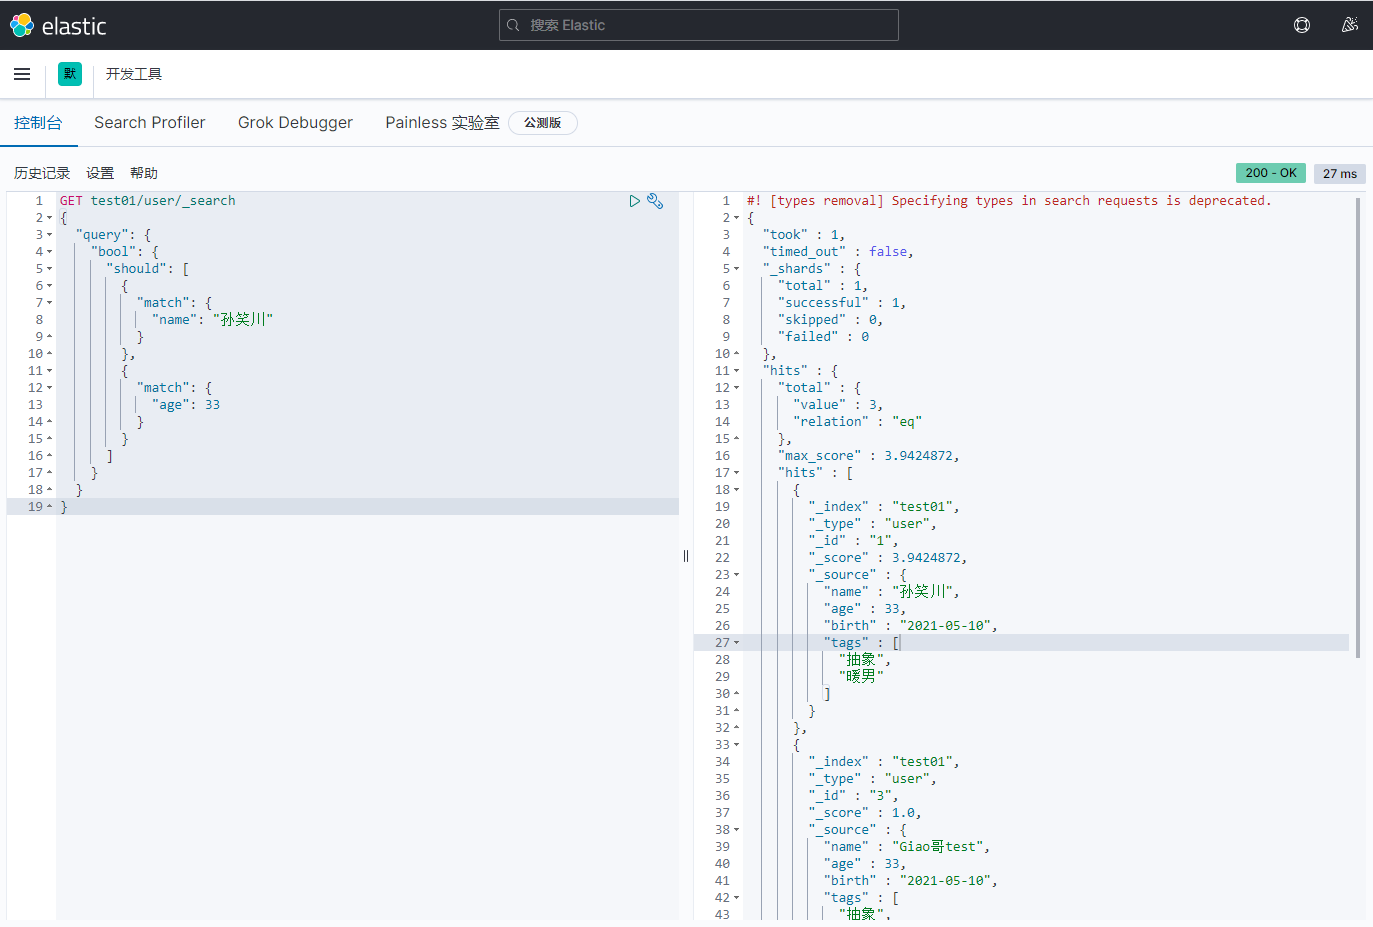Click the age value 33 in the request

point(213,405)
